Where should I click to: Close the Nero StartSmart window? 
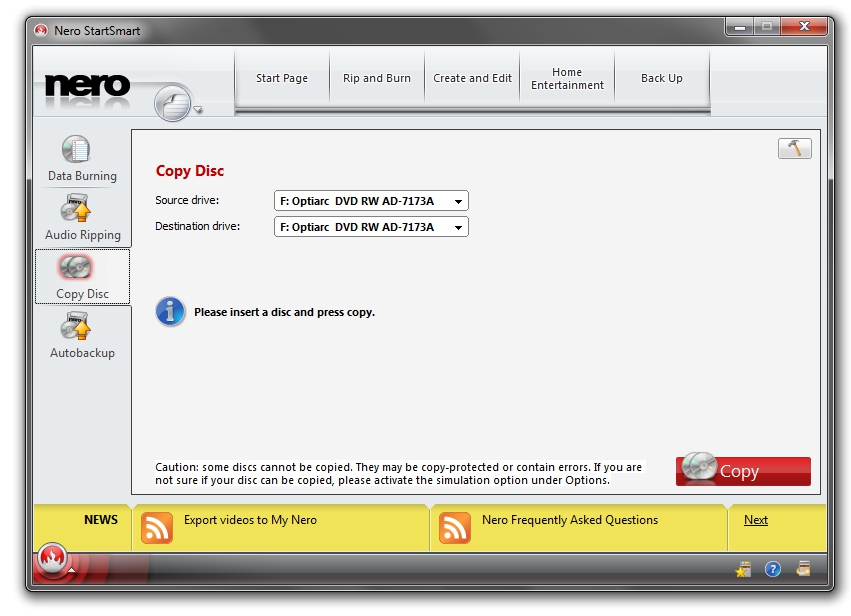[804, 27]
